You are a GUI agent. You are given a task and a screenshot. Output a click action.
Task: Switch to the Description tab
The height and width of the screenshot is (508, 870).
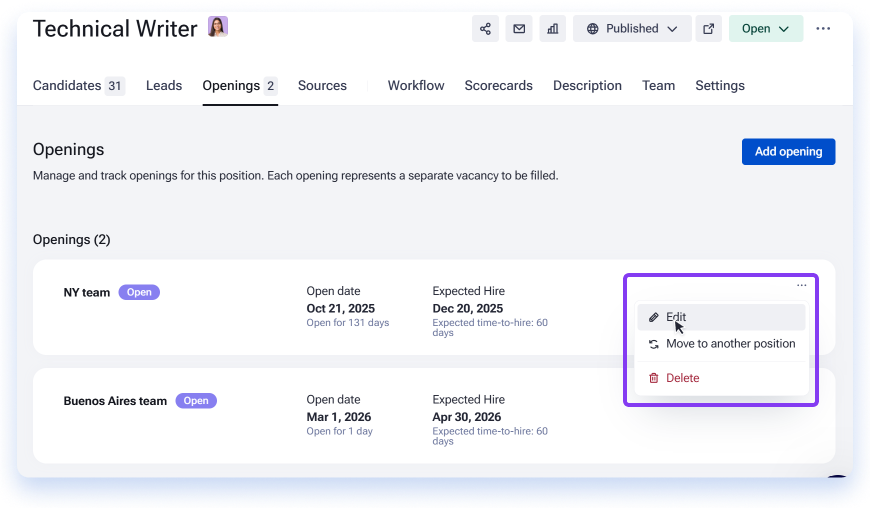(588, 85)
